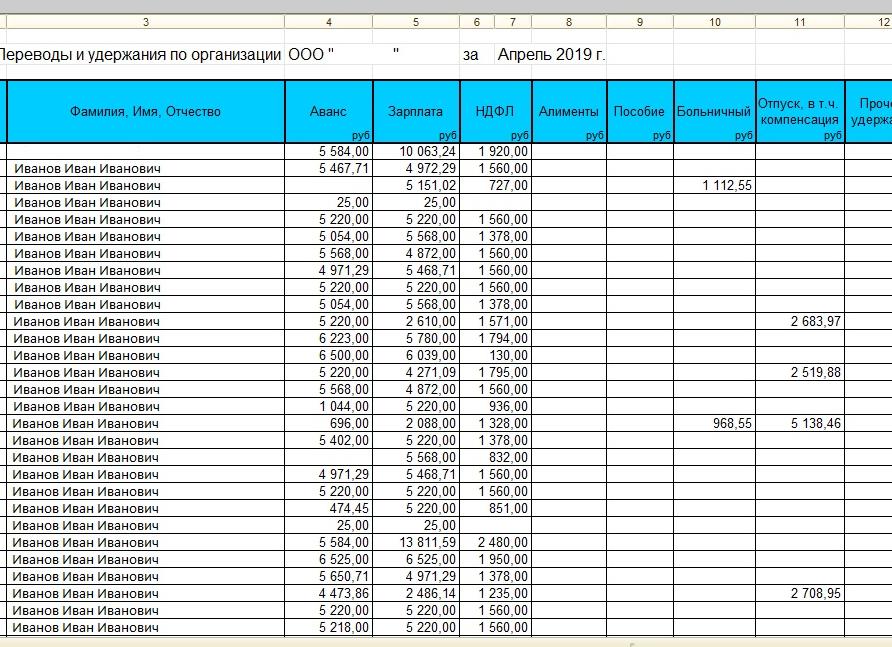The image size is (892, 647).
Task: Select the advance cell 6 223,00
Action: [329, 339]
